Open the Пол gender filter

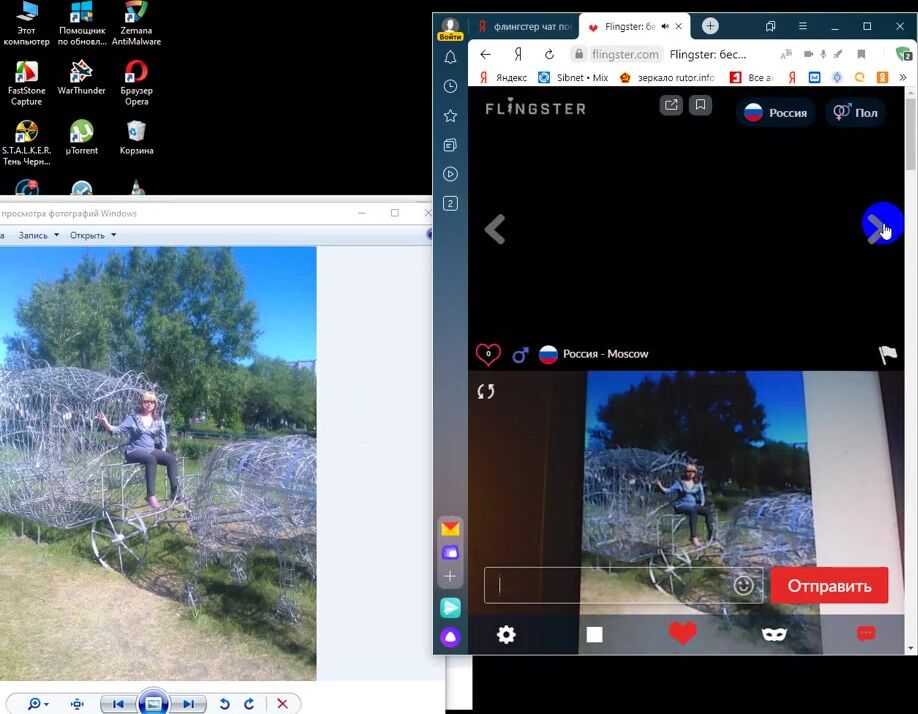855,113
